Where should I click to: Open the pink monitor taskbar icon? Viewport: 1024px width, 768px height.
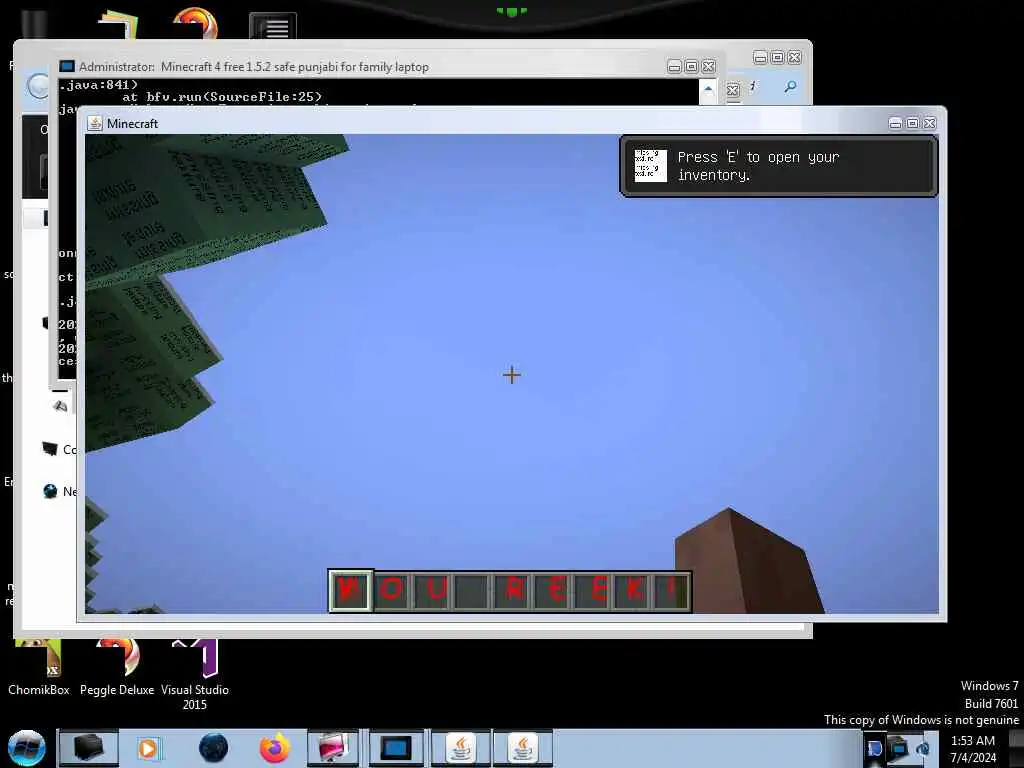tap(333, 748)
